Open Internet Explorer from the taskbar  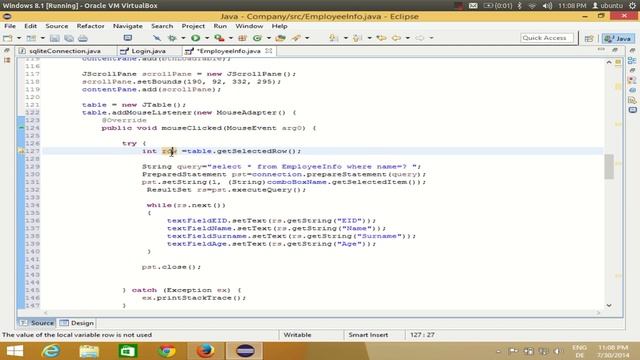tap(51, 351)
